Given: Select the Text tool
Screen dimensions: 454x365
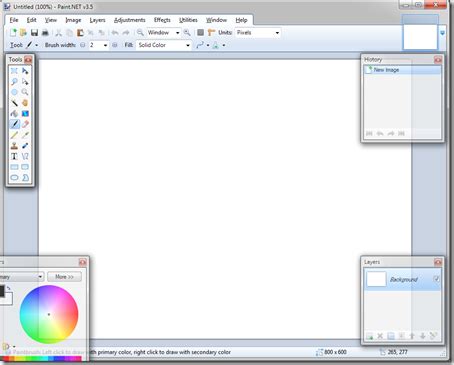Looking at the screenshot, I should [14, 156].
